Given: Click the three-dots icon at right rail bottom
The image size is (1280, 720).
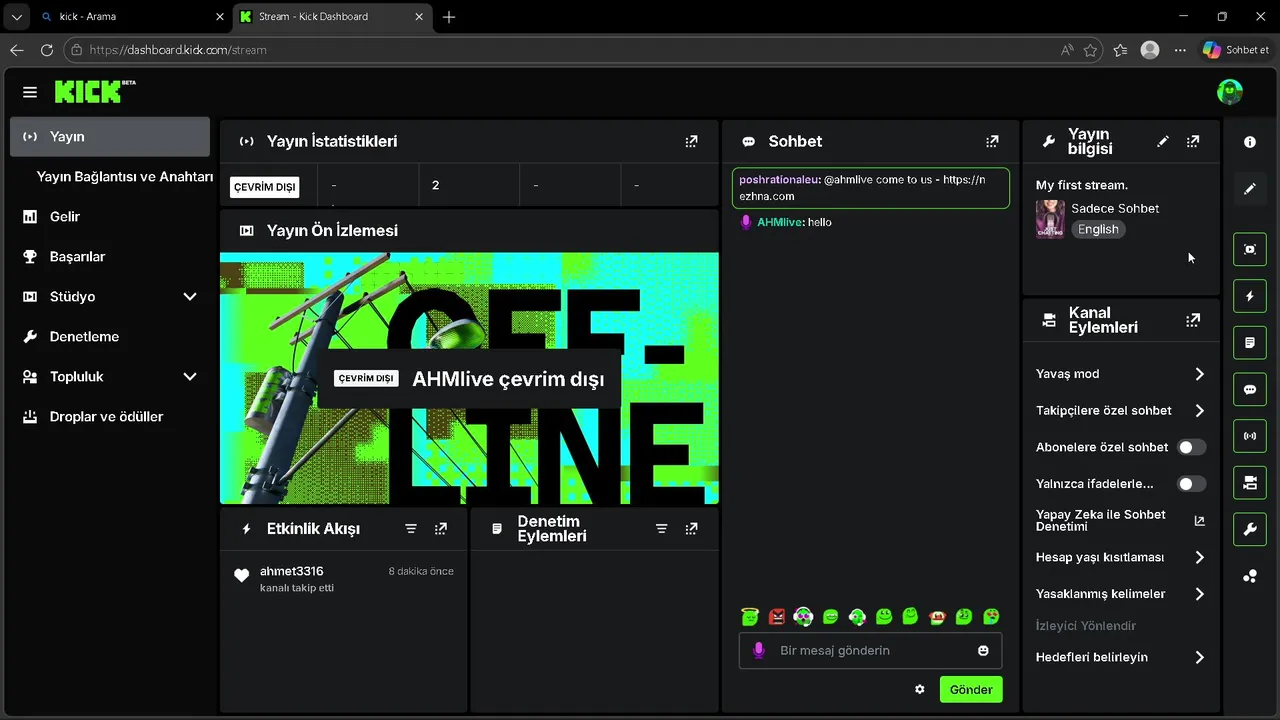Looking at the screenshot, I should point(1250,576).
